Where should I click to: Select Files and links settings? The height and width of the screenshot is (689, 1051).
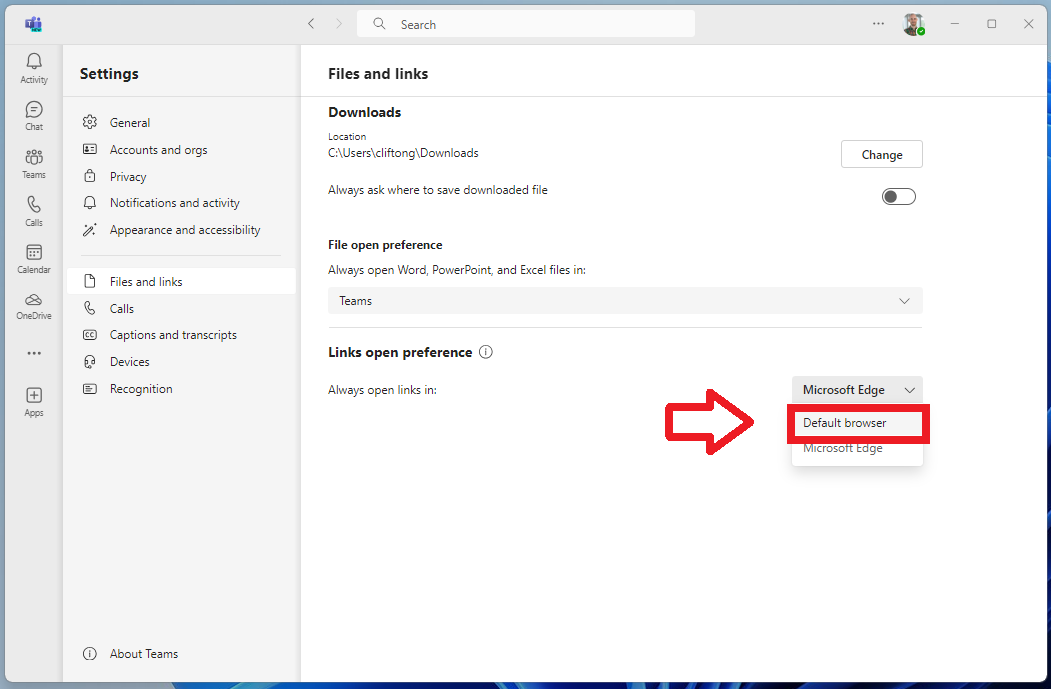pyautogui.click(x=181, y=281)
